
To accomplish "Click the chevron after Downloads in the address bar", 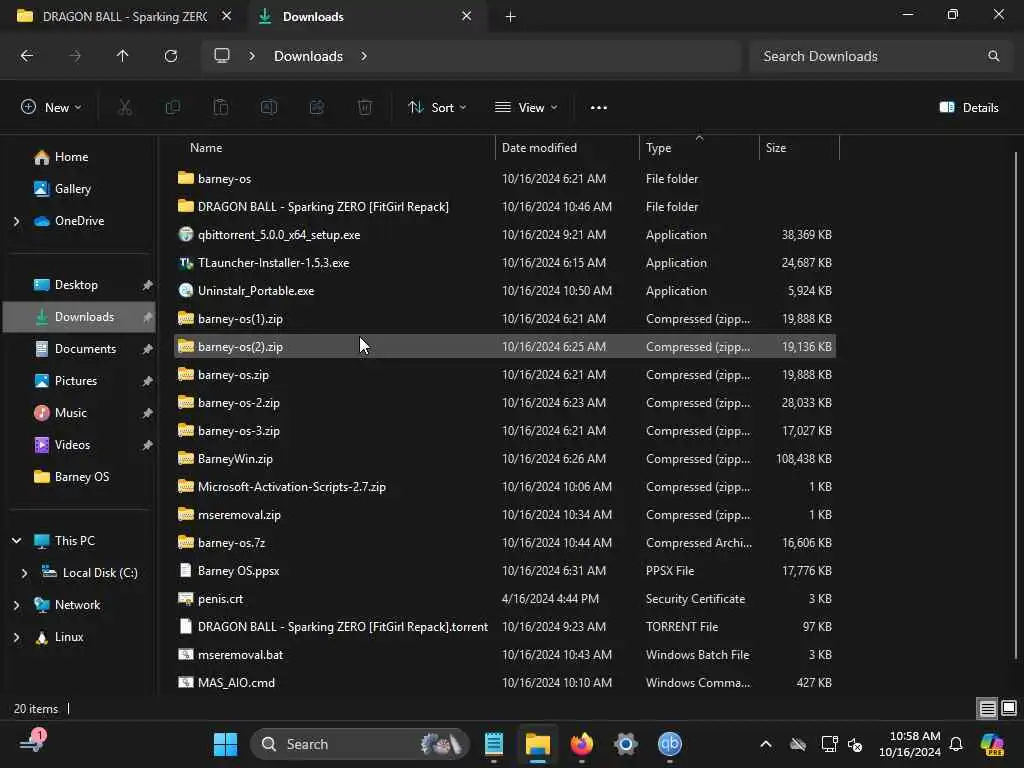I will point(364,56).
